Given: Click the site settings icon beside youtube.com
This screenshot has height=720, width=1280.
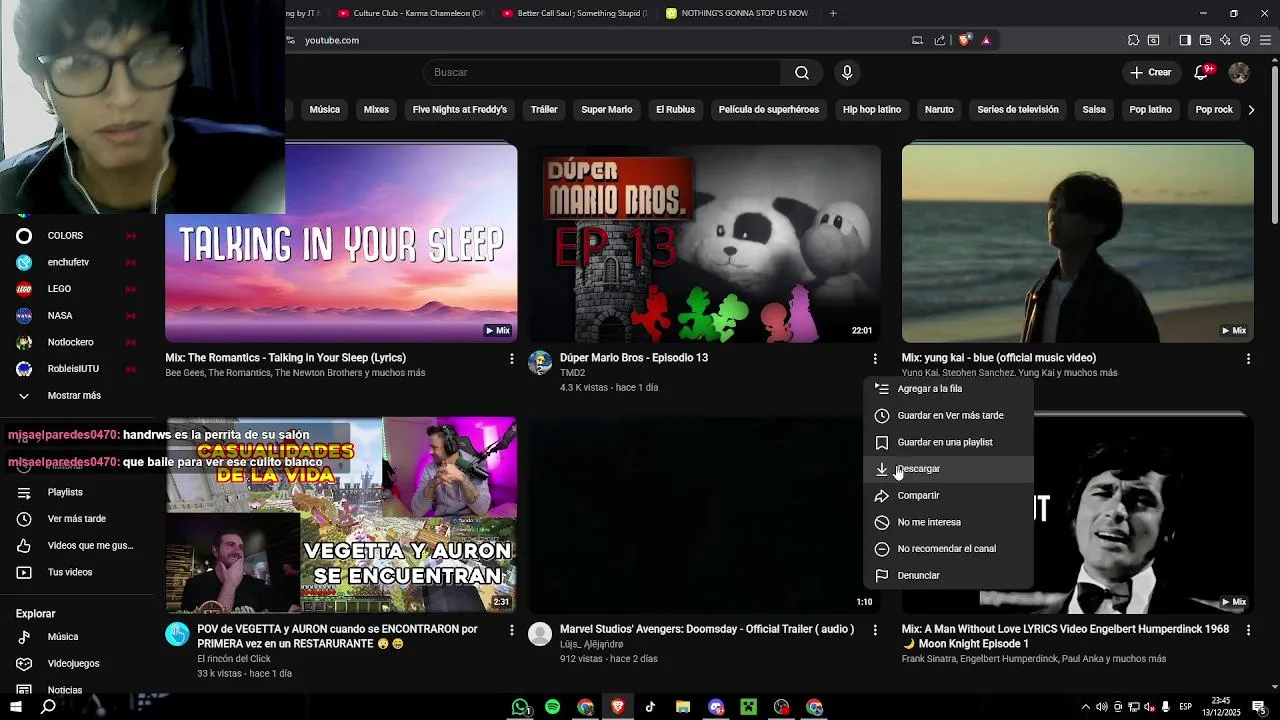Looking at the screenshot, I should pos(291,40).
